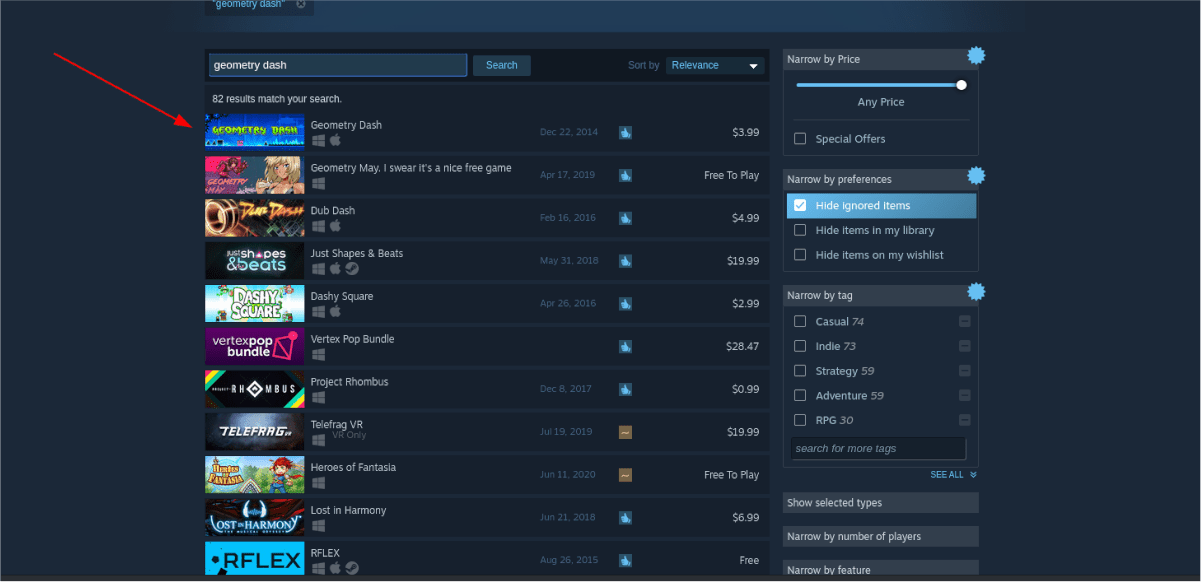Expand Narrow by number of players section
The width and height of the screenshot is (1201, 582).
coord(881,537)
